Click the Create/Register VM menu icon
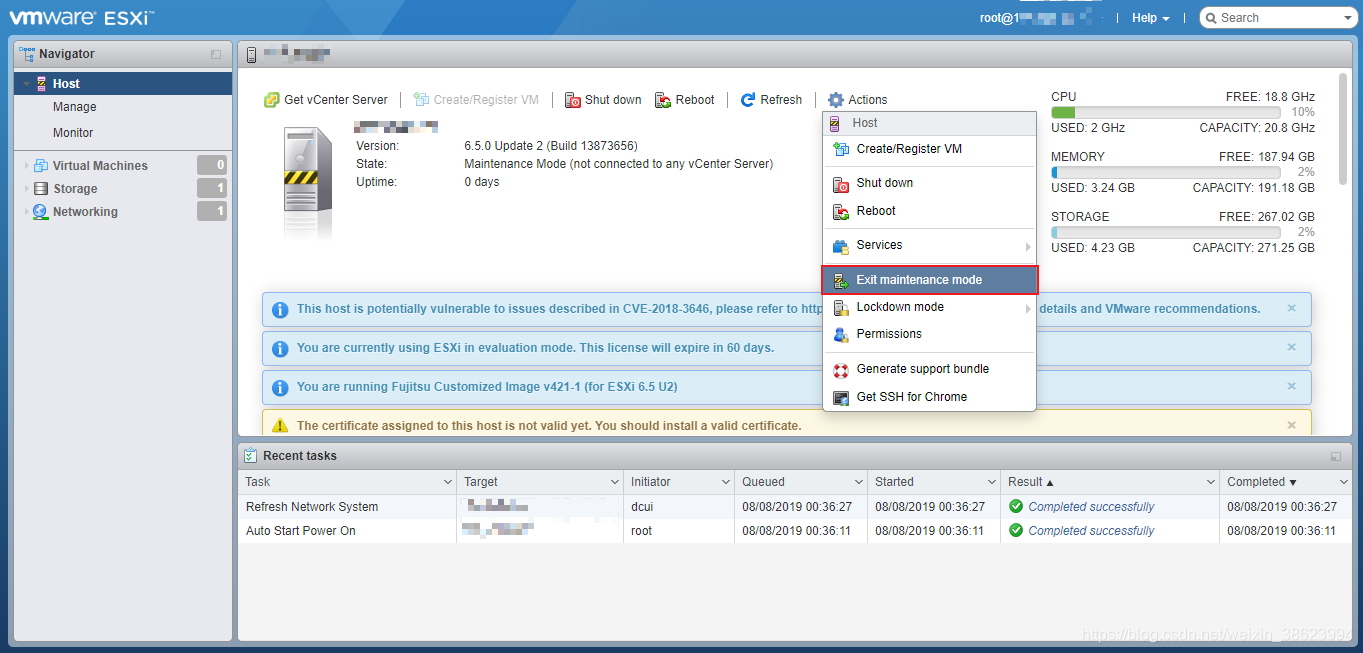This screenshot has height=653, width=1363. [x=841, y=149]
